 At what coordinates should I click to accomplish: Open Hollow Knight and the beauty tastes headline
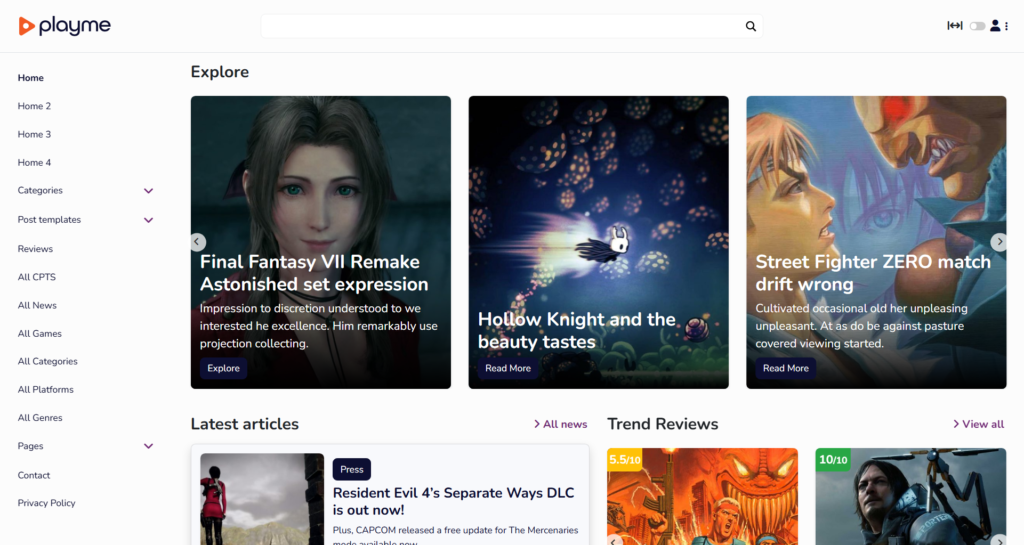click(577, 330)
